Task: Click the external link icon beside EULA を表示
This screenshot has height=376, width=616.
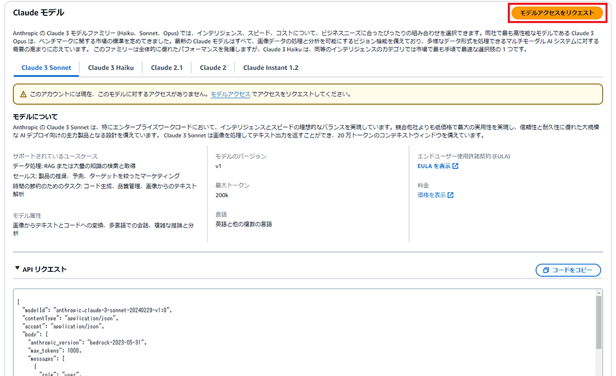Action: tap(455, 166)
